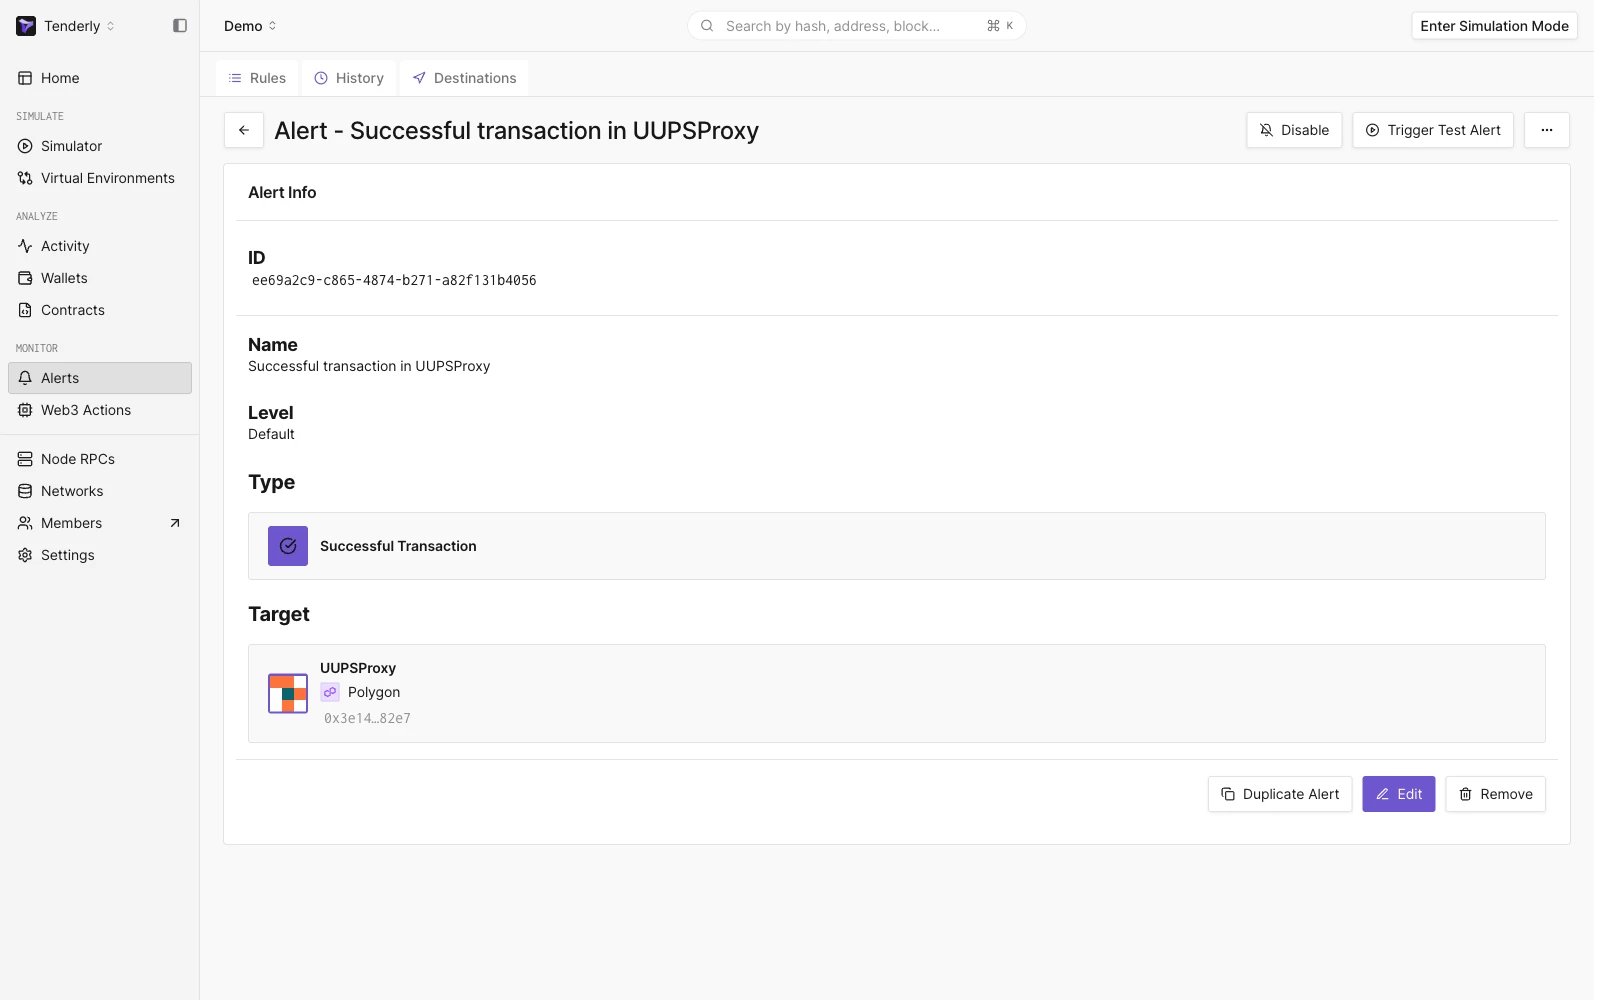Click the purple Edit button
This screenshot has height=1000, width=1600.
click(x=1399, y=794)
